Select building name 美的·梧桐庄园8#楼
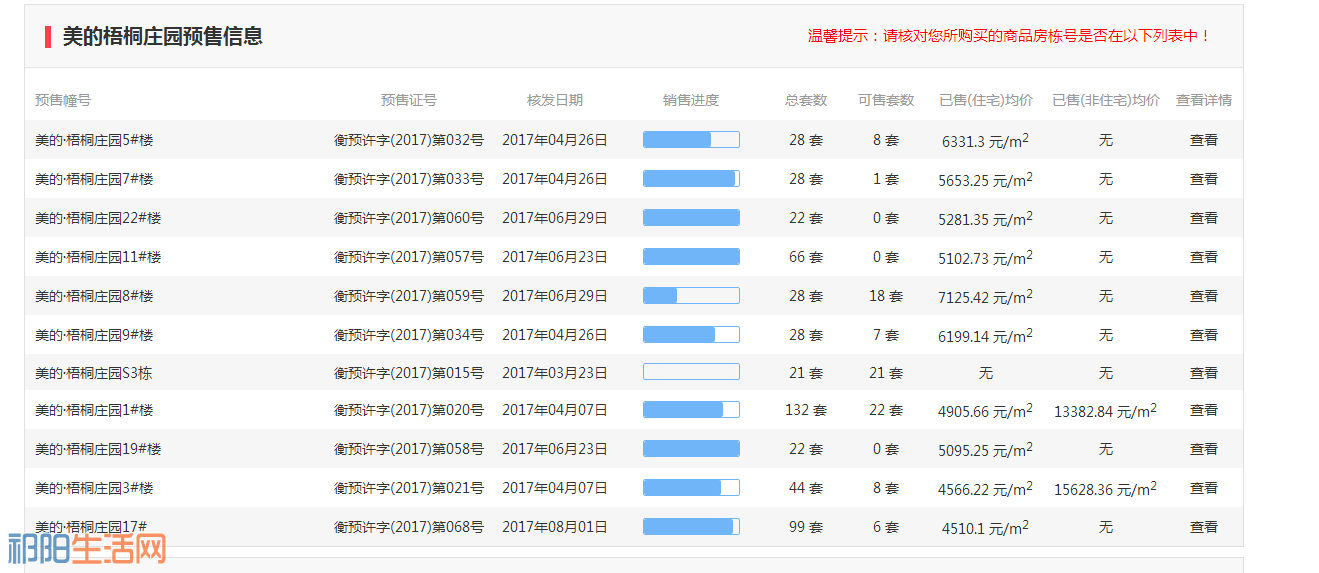 pyautogui.click(x=94, y=296)
